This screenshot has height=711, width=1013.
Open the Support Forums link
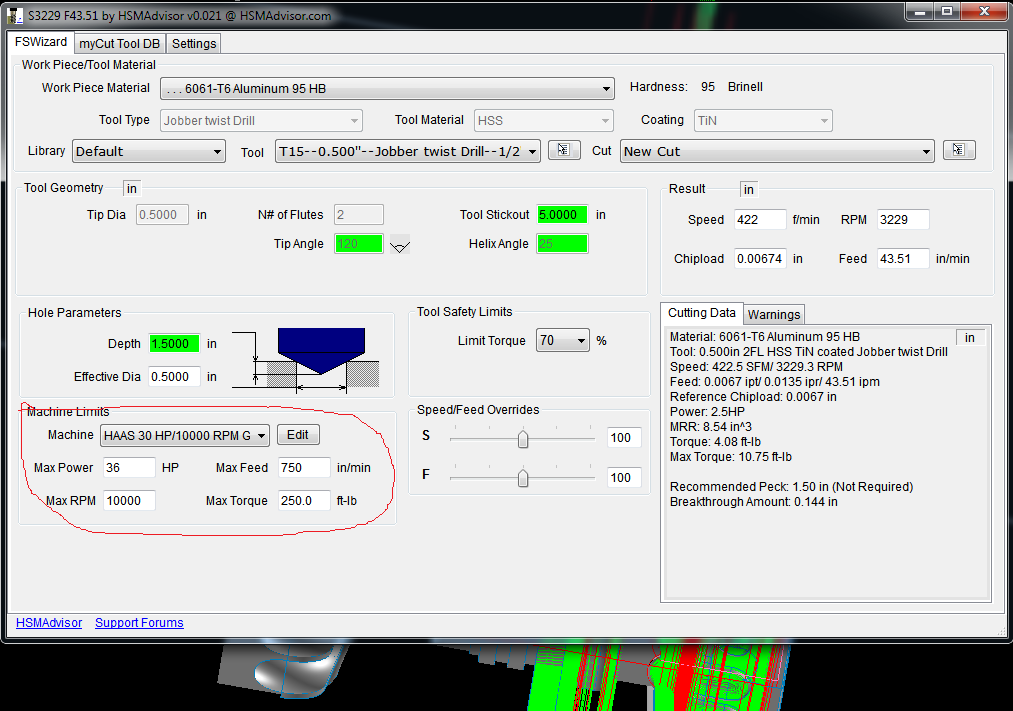click(x=139, y=623)
